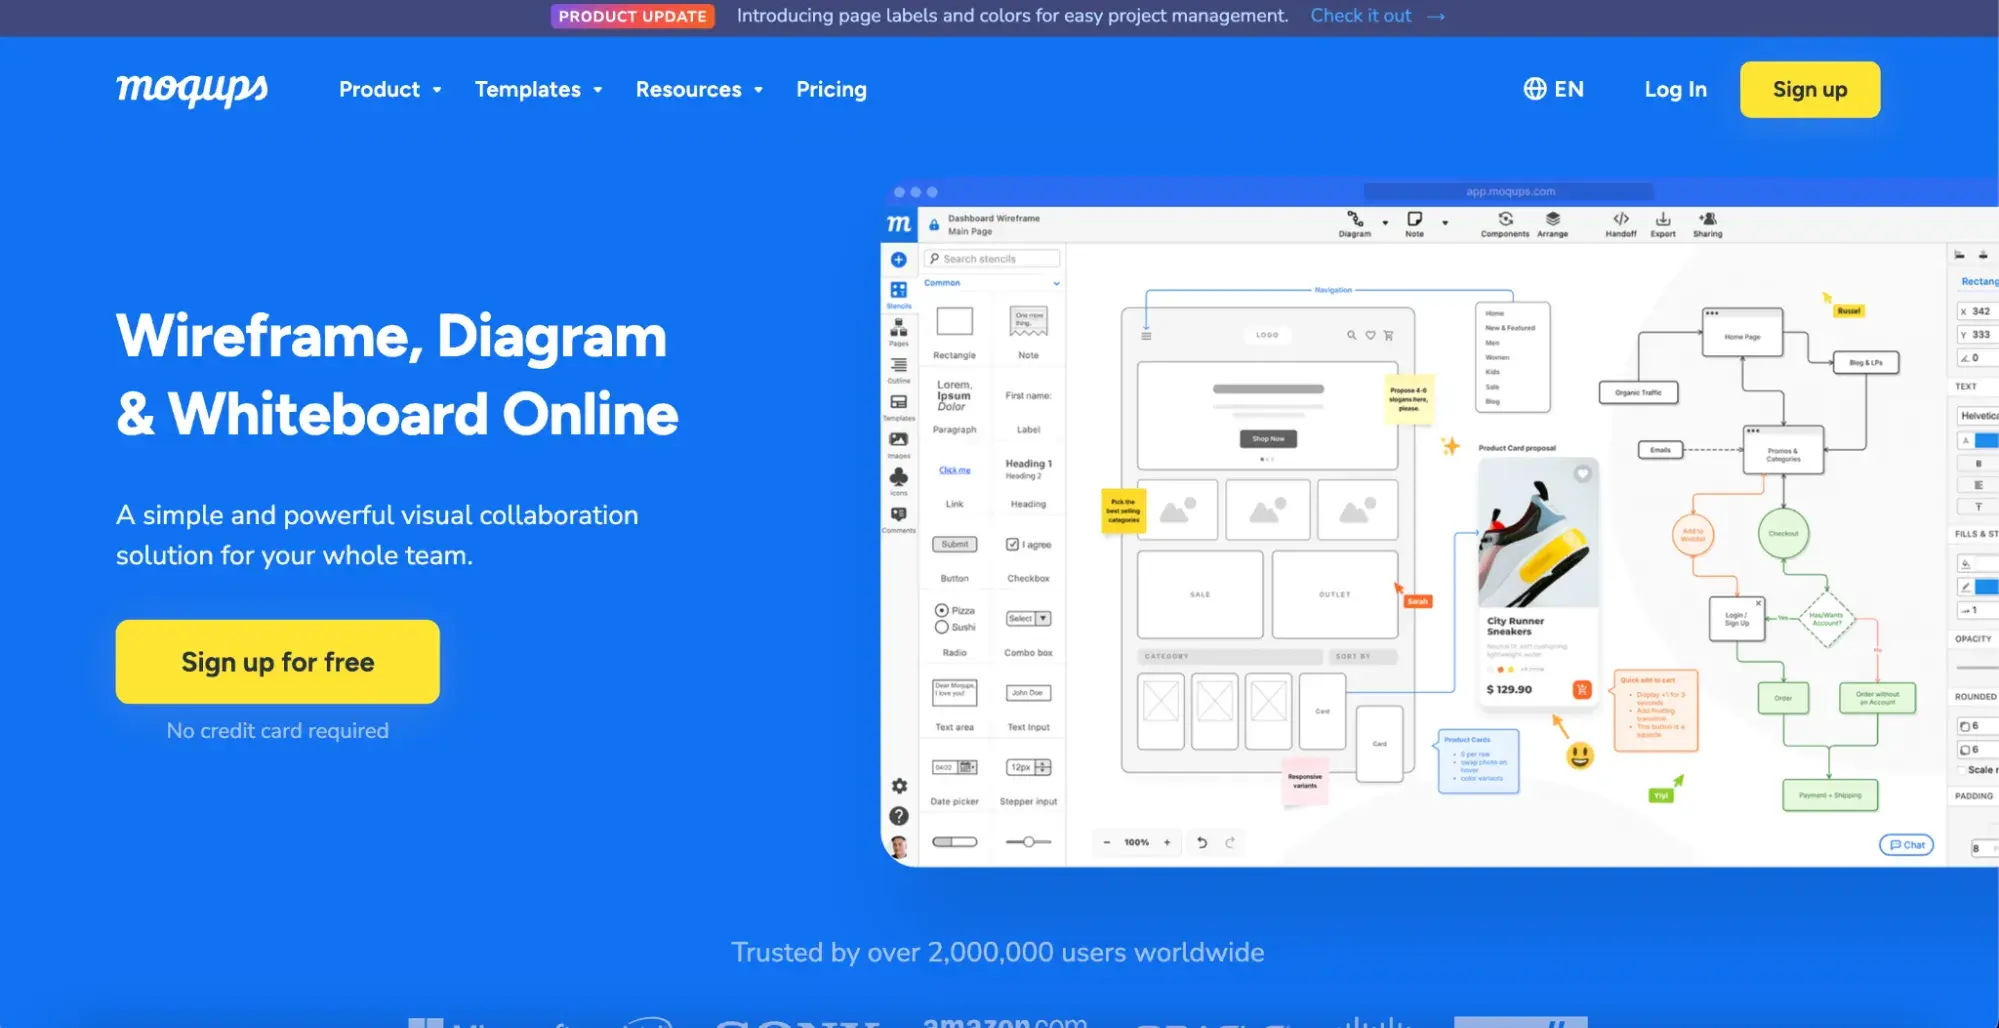Click the orange cart button on sneaker card

[1582, 689]
